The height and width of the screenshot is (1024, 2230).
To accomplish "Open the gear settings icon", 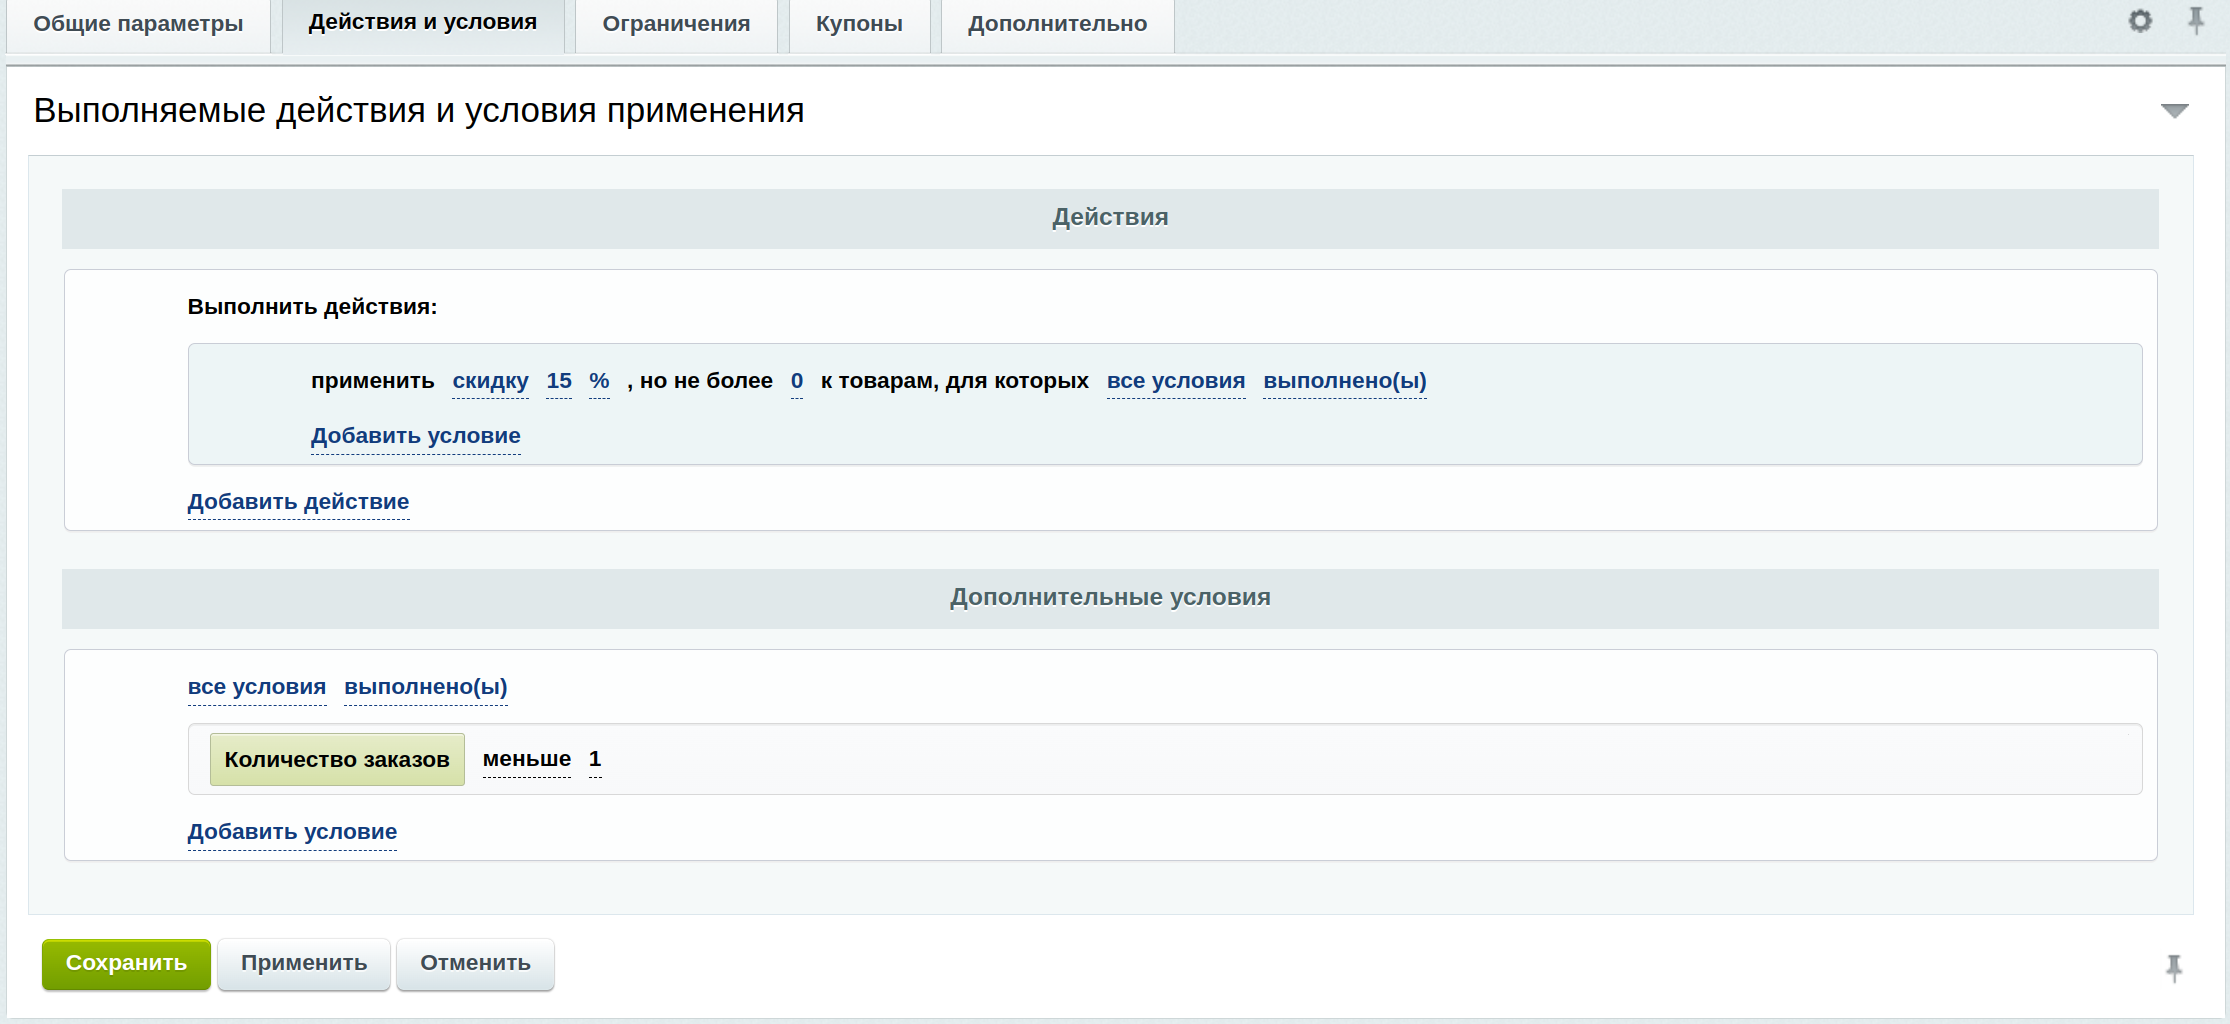I will (x=2139, y=21).
